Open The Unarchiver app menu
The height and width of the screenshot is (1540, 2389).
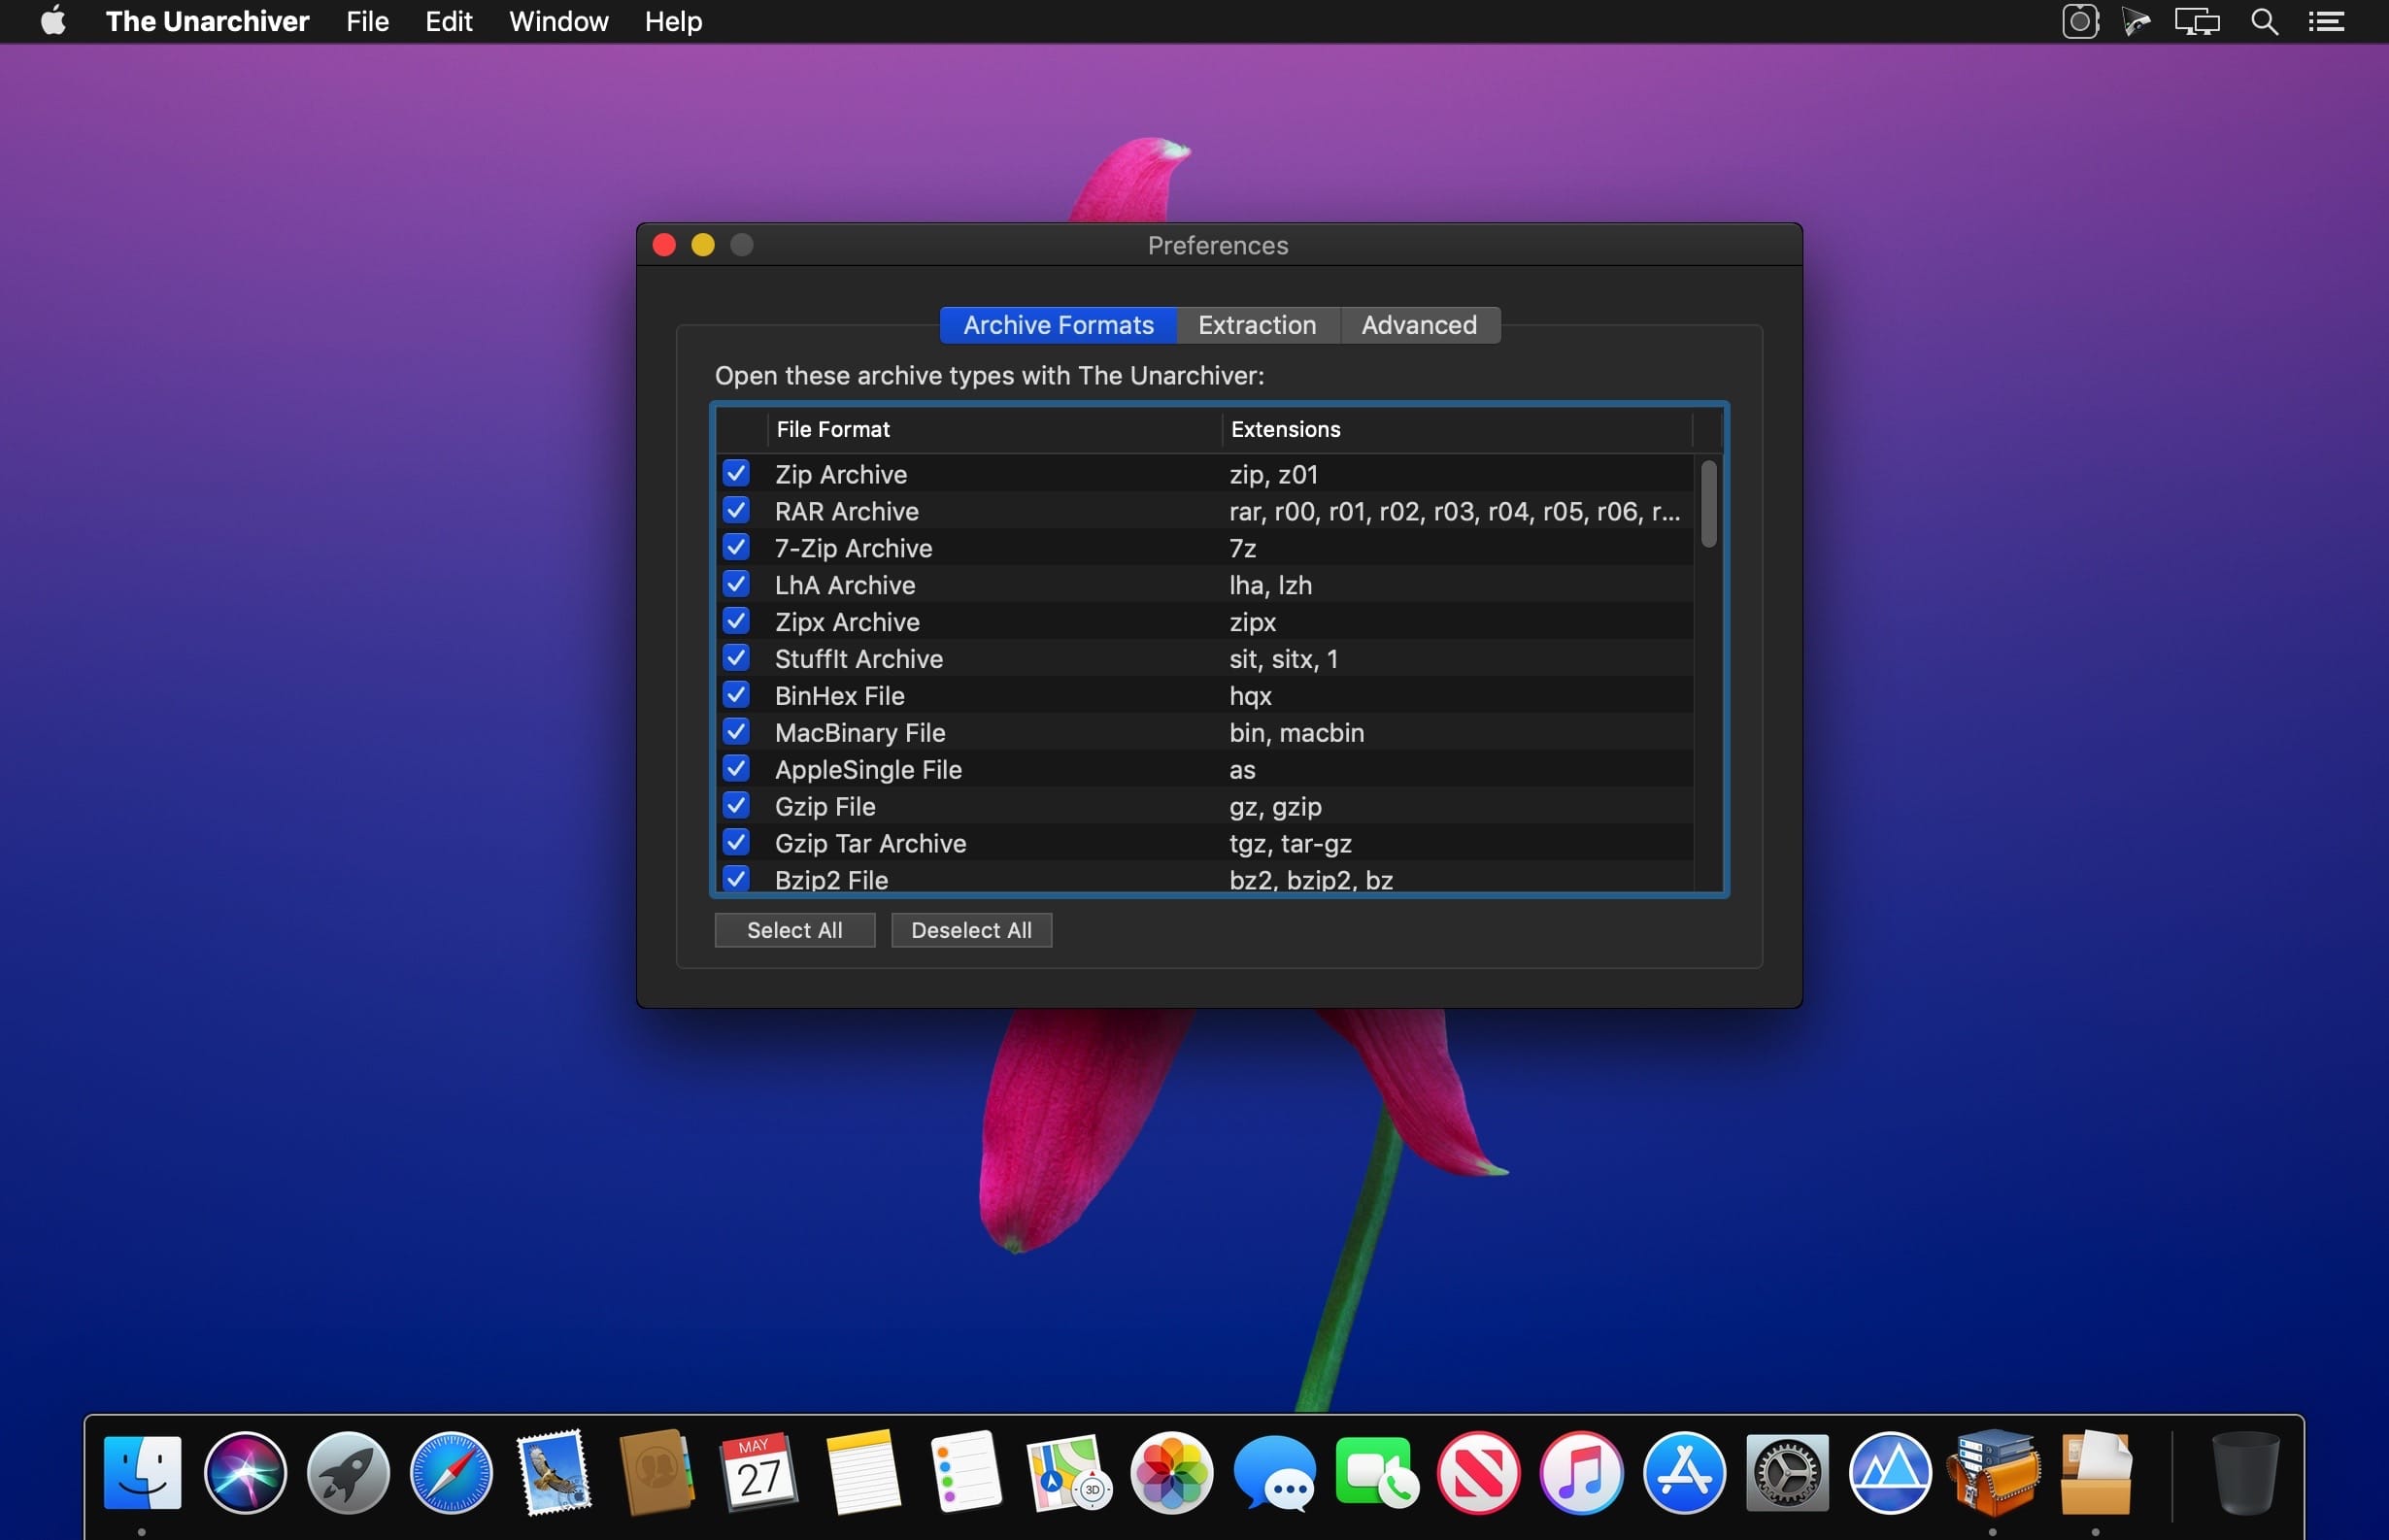pyautogui.click(x=207, y=21)
